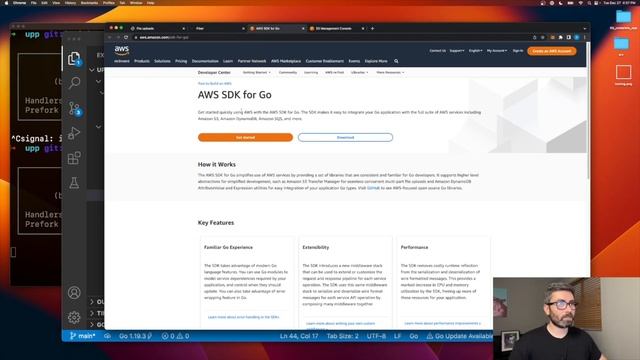This screenshot has width=640, height=360.
Task: Open the Solutions nav menu
Action: 162,61
